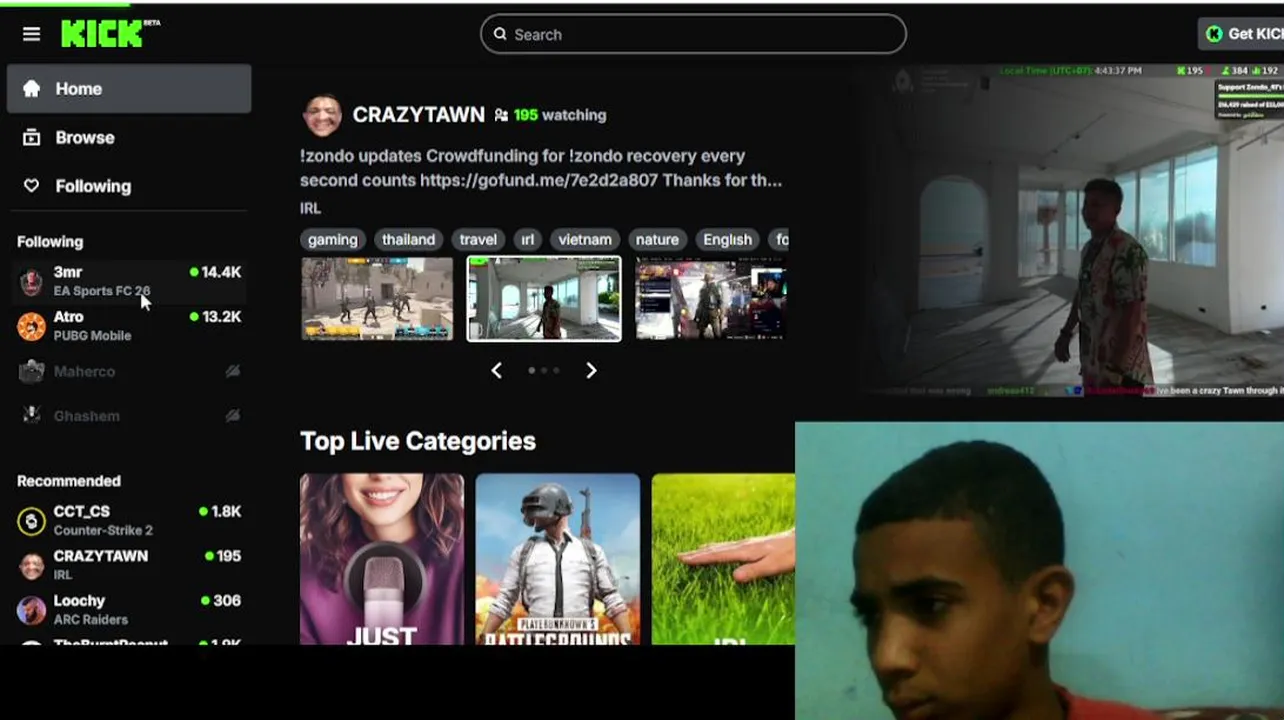Click the thailand tag
Screen dimensions: 1284x720
408,239
